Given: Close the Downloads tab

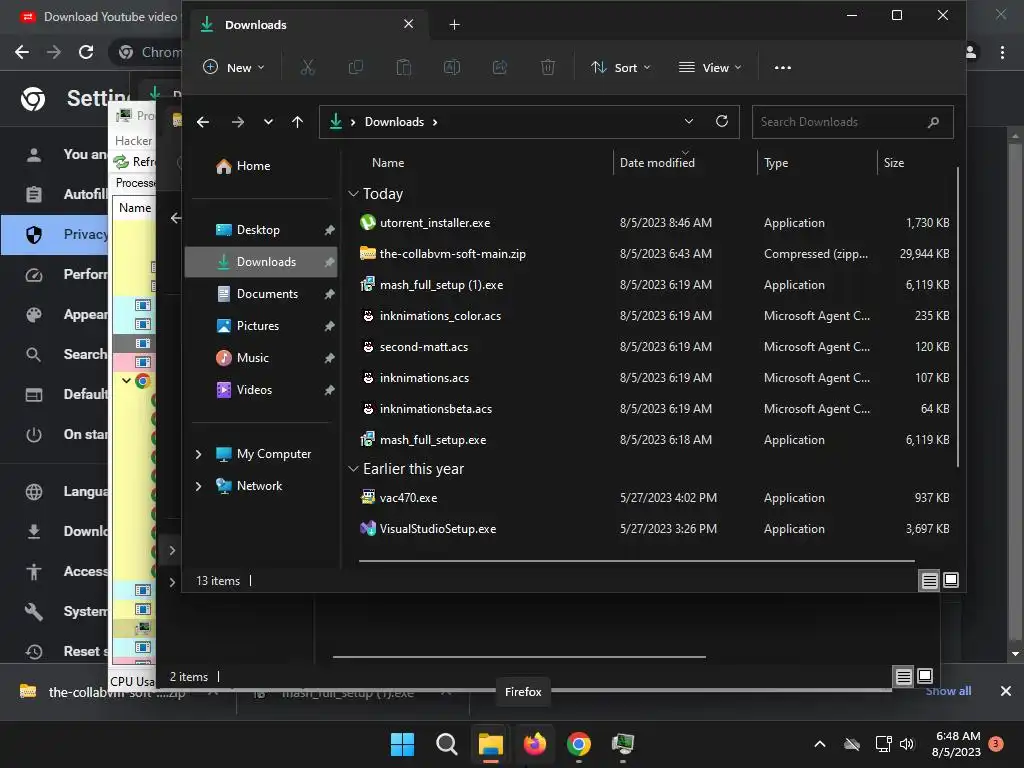Looking at the screenshot, I should [x=409, y=24].
